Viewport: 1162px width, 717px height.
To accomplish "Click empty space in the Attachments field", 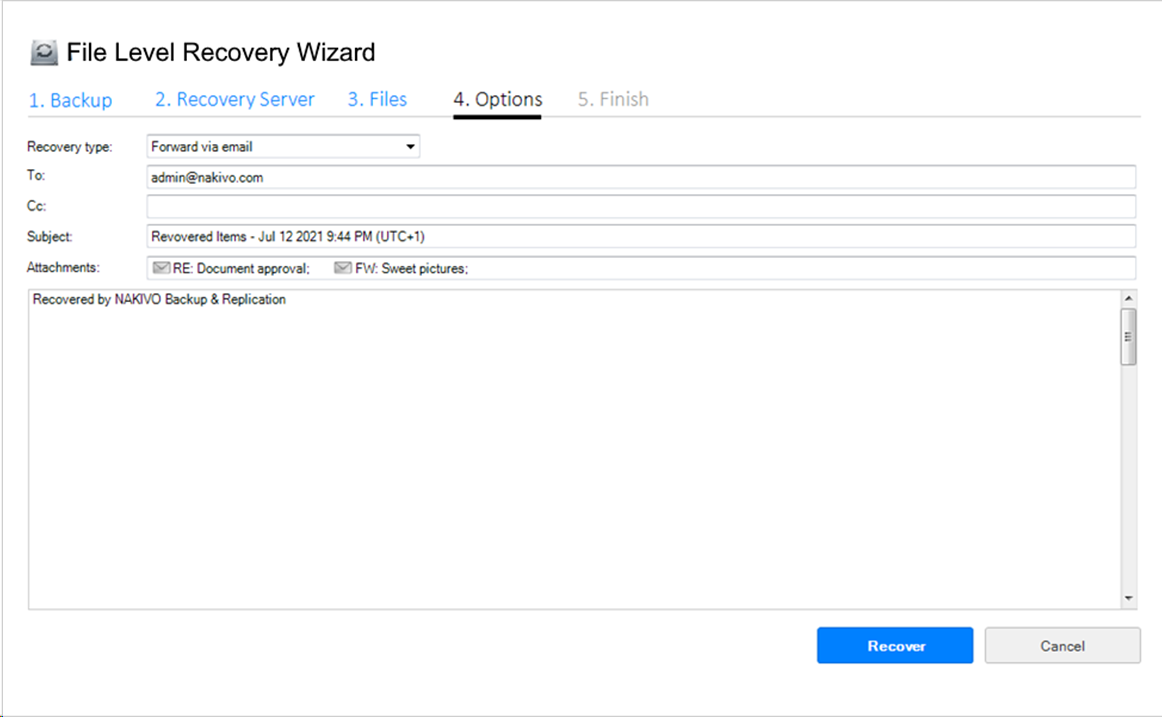I will [x=800, y=268].
